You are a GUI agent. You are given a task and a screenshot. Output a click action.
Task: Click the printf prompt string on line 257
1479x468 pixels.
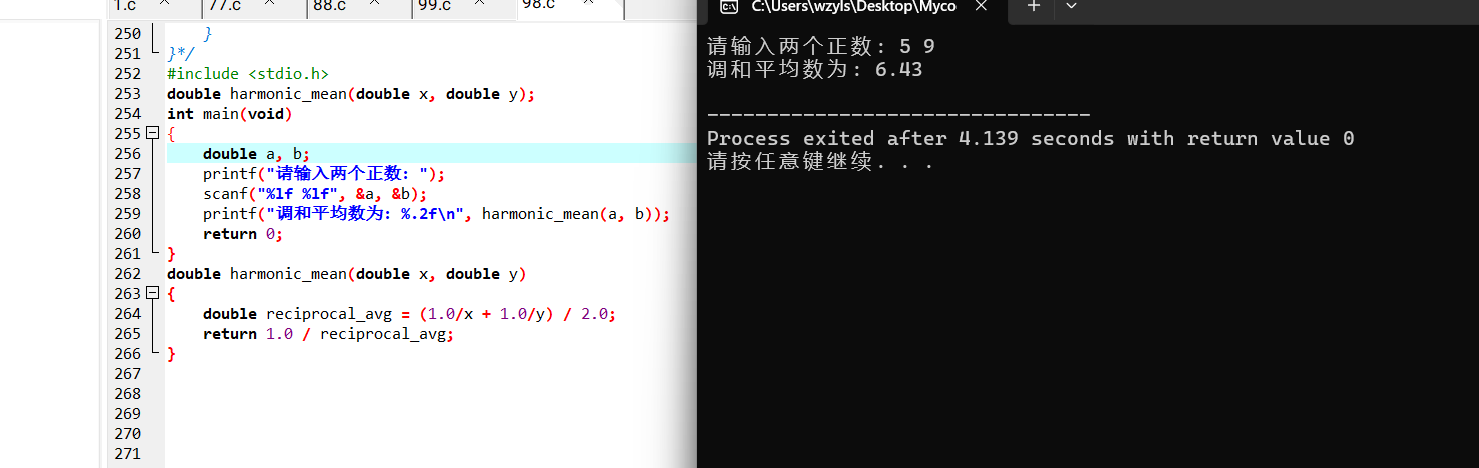point(347,174)
